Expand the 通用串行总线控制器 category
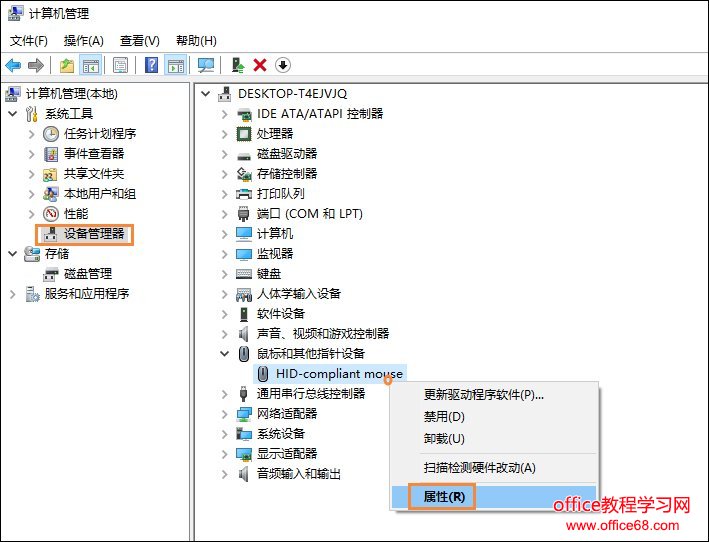Screen dimensions: 709x542 click(225, 394)
